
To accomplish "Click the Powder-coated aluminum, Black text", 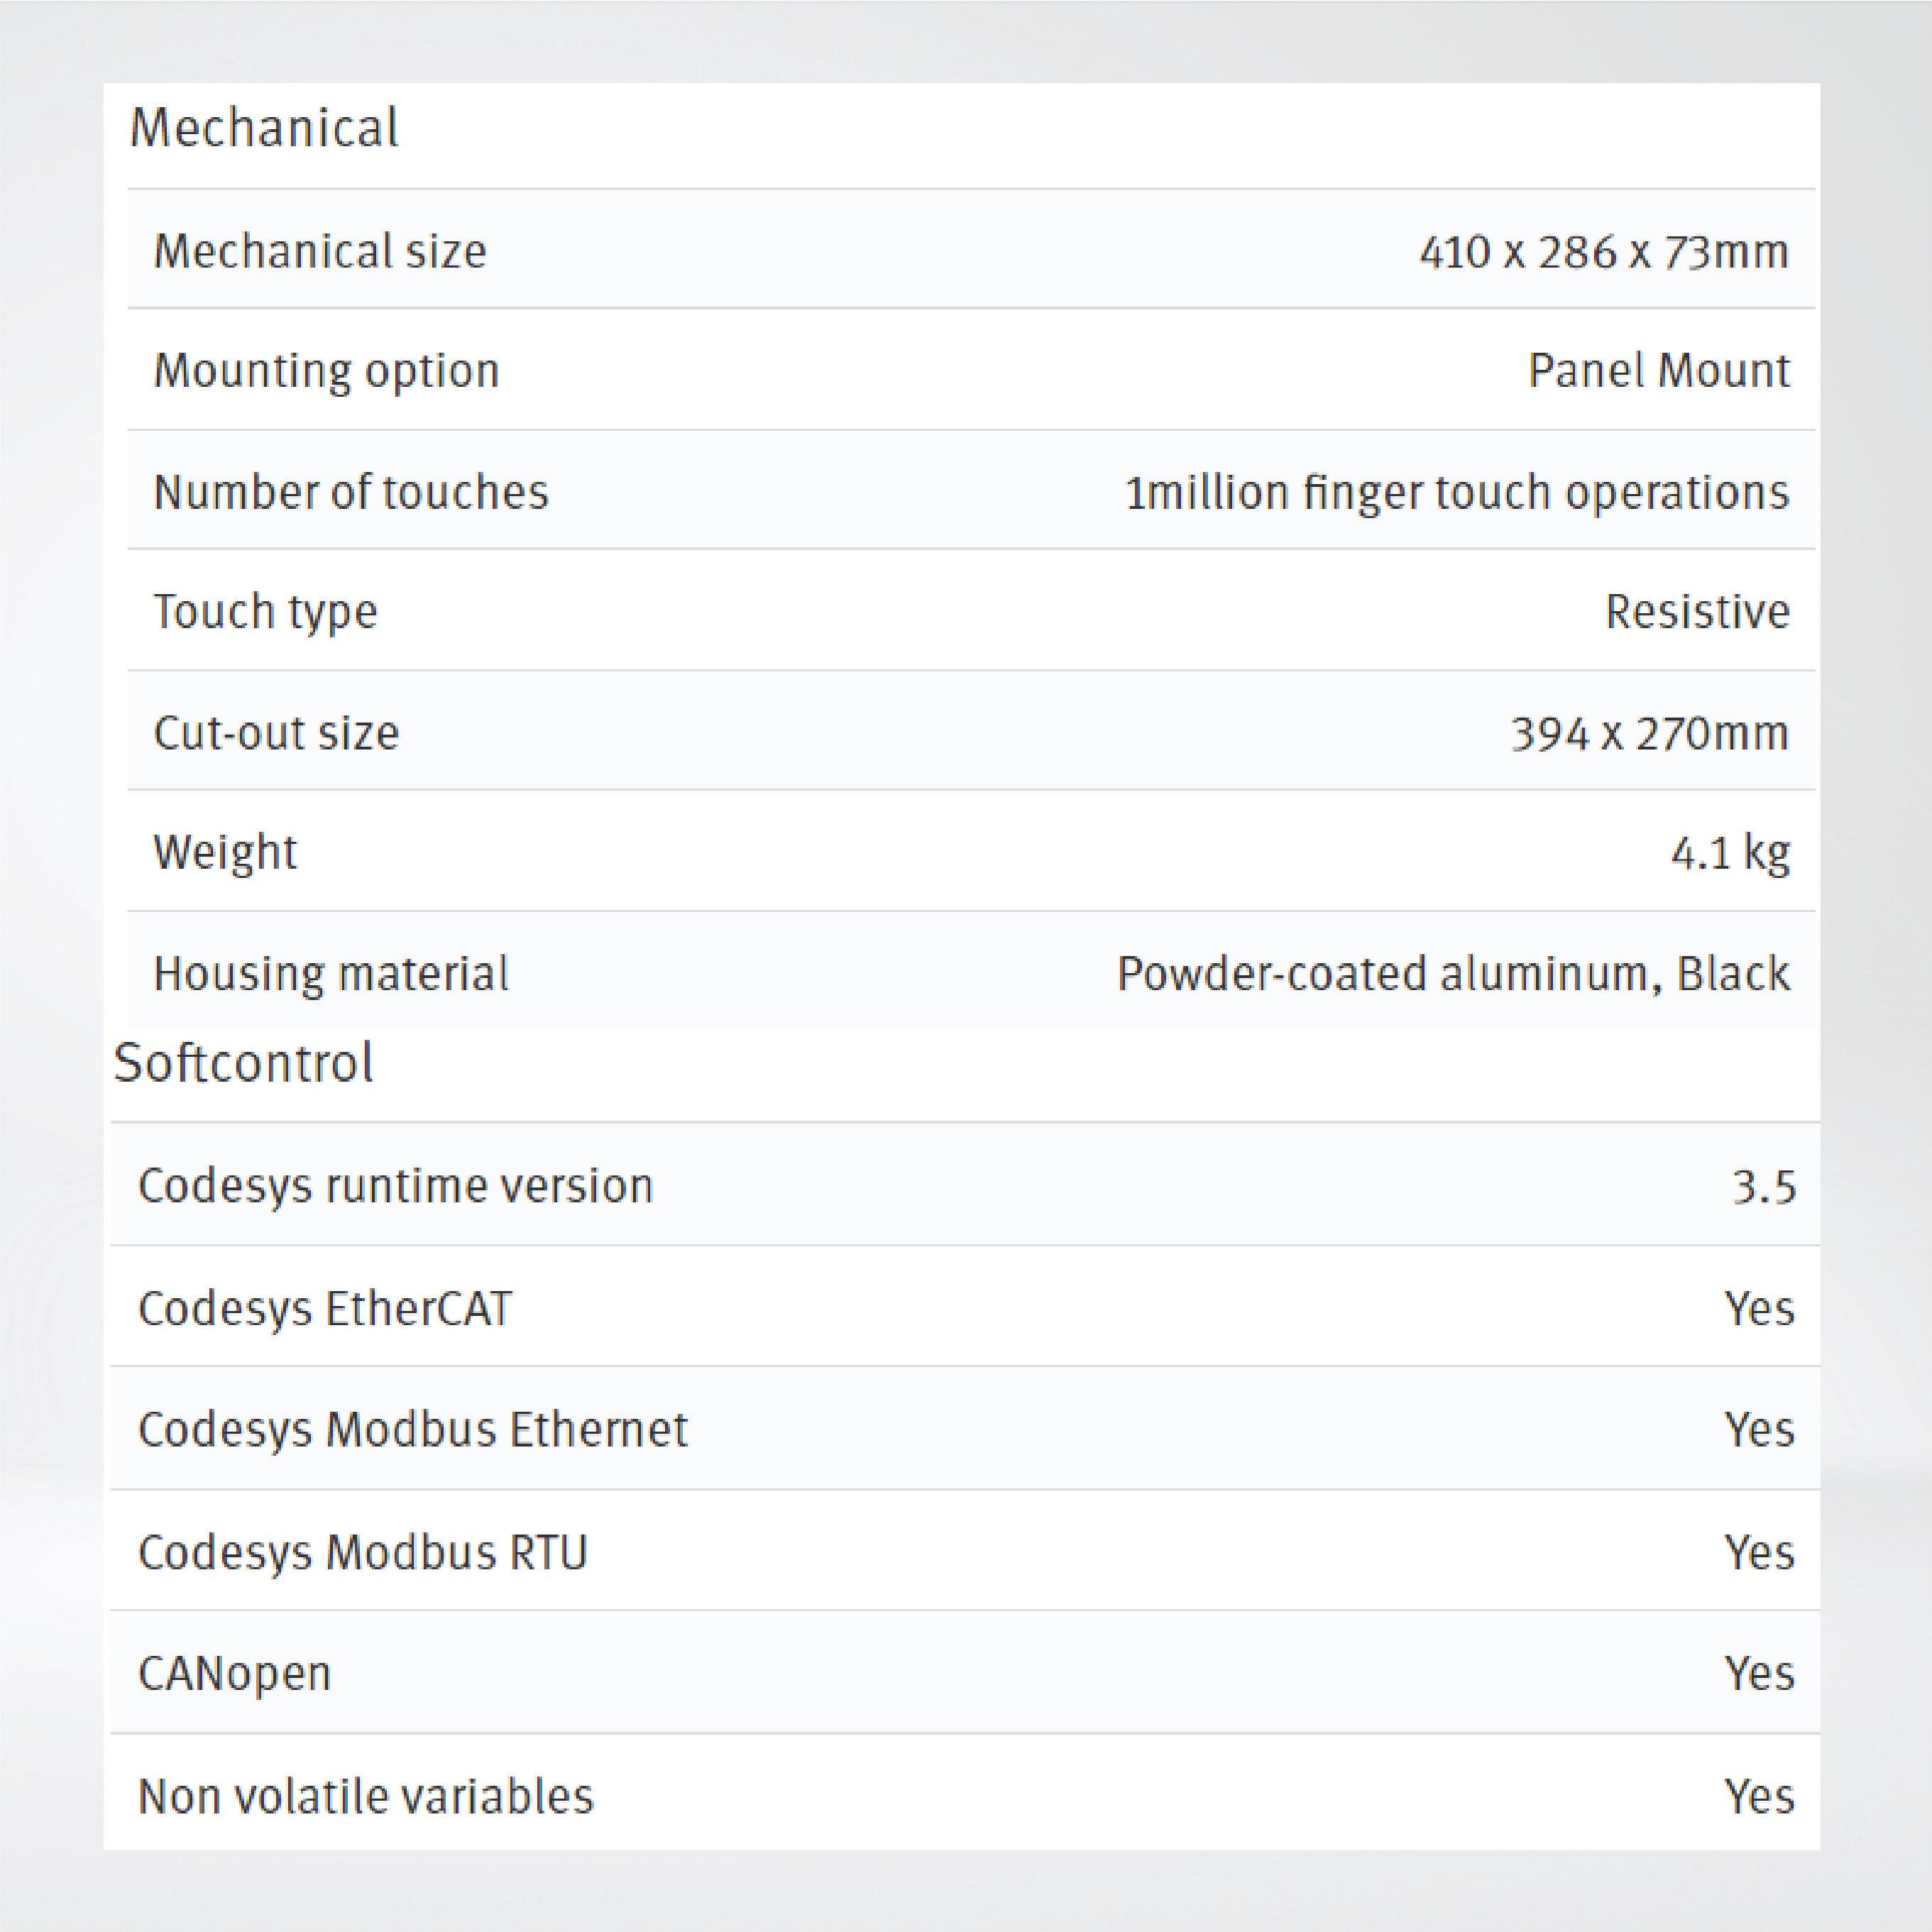I will pyautogui.click(x=1452, y=974).
